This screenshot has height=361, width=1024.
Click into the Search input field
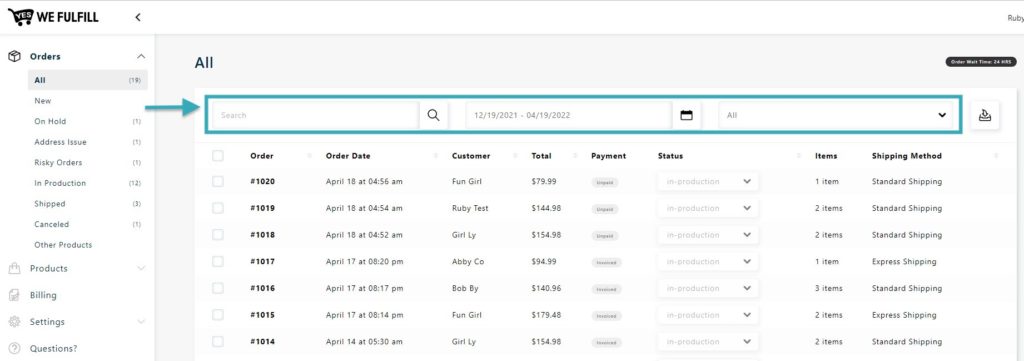point(315,115)
